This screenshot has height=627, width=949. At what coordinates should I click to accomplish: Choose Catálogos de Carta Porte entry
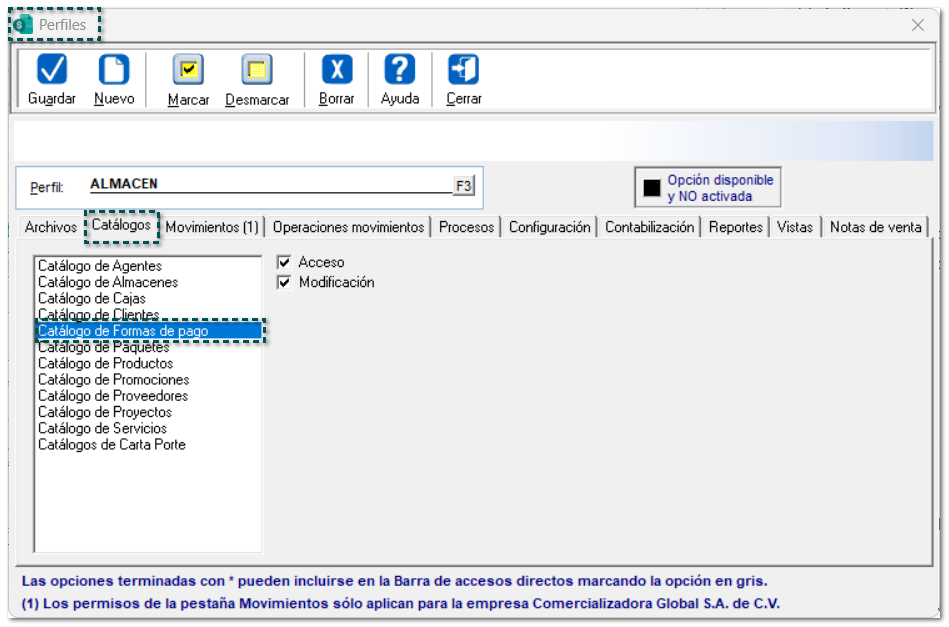click(x=111, y=445)
